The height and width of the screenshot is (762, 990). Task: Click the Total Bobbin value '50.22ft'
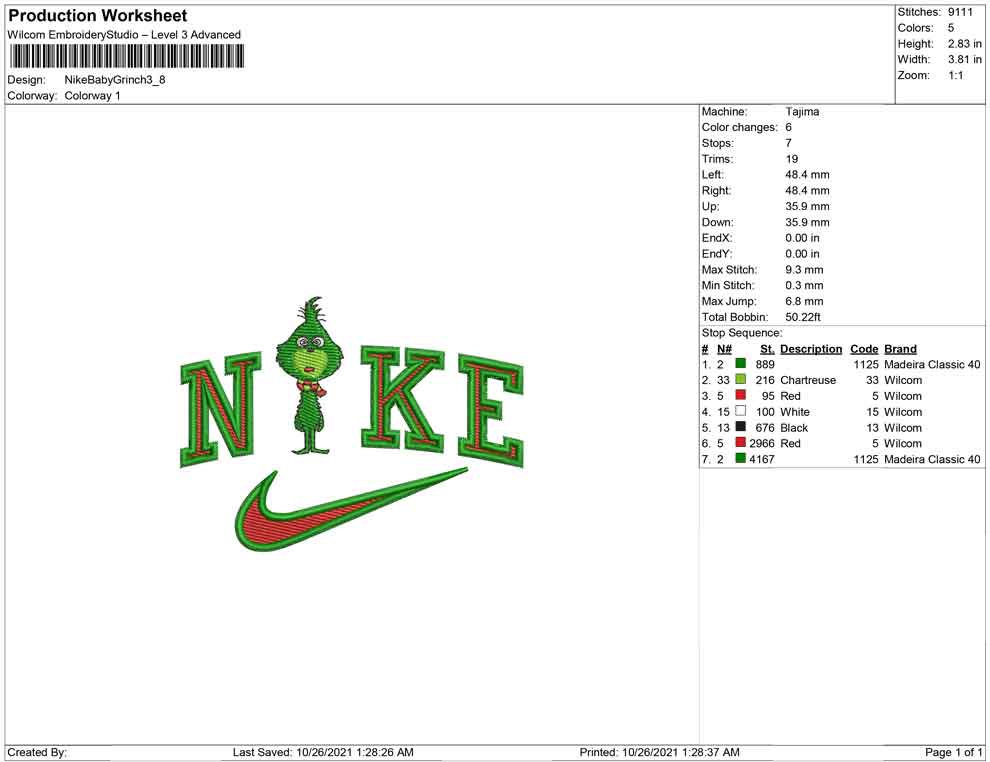click(803, 317)
